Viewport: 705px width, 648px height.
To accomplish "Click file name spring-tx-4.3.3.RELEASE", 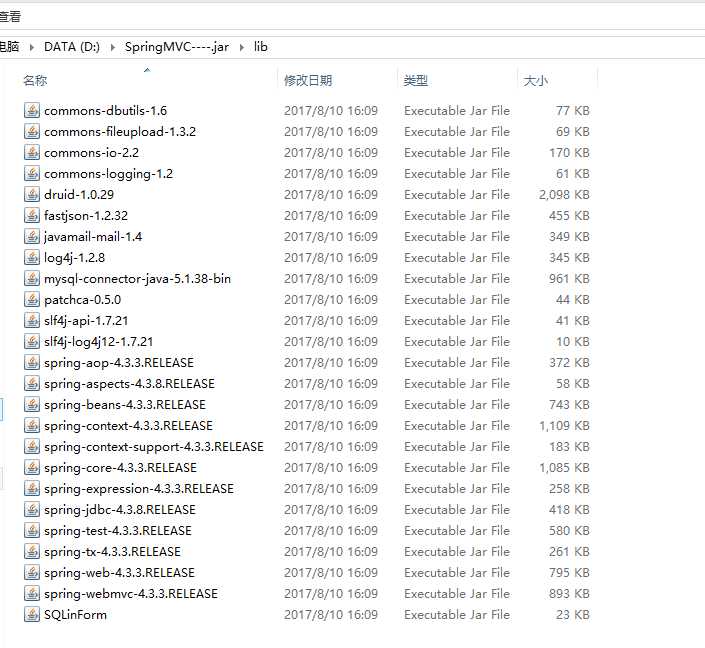I will [112, 552].
